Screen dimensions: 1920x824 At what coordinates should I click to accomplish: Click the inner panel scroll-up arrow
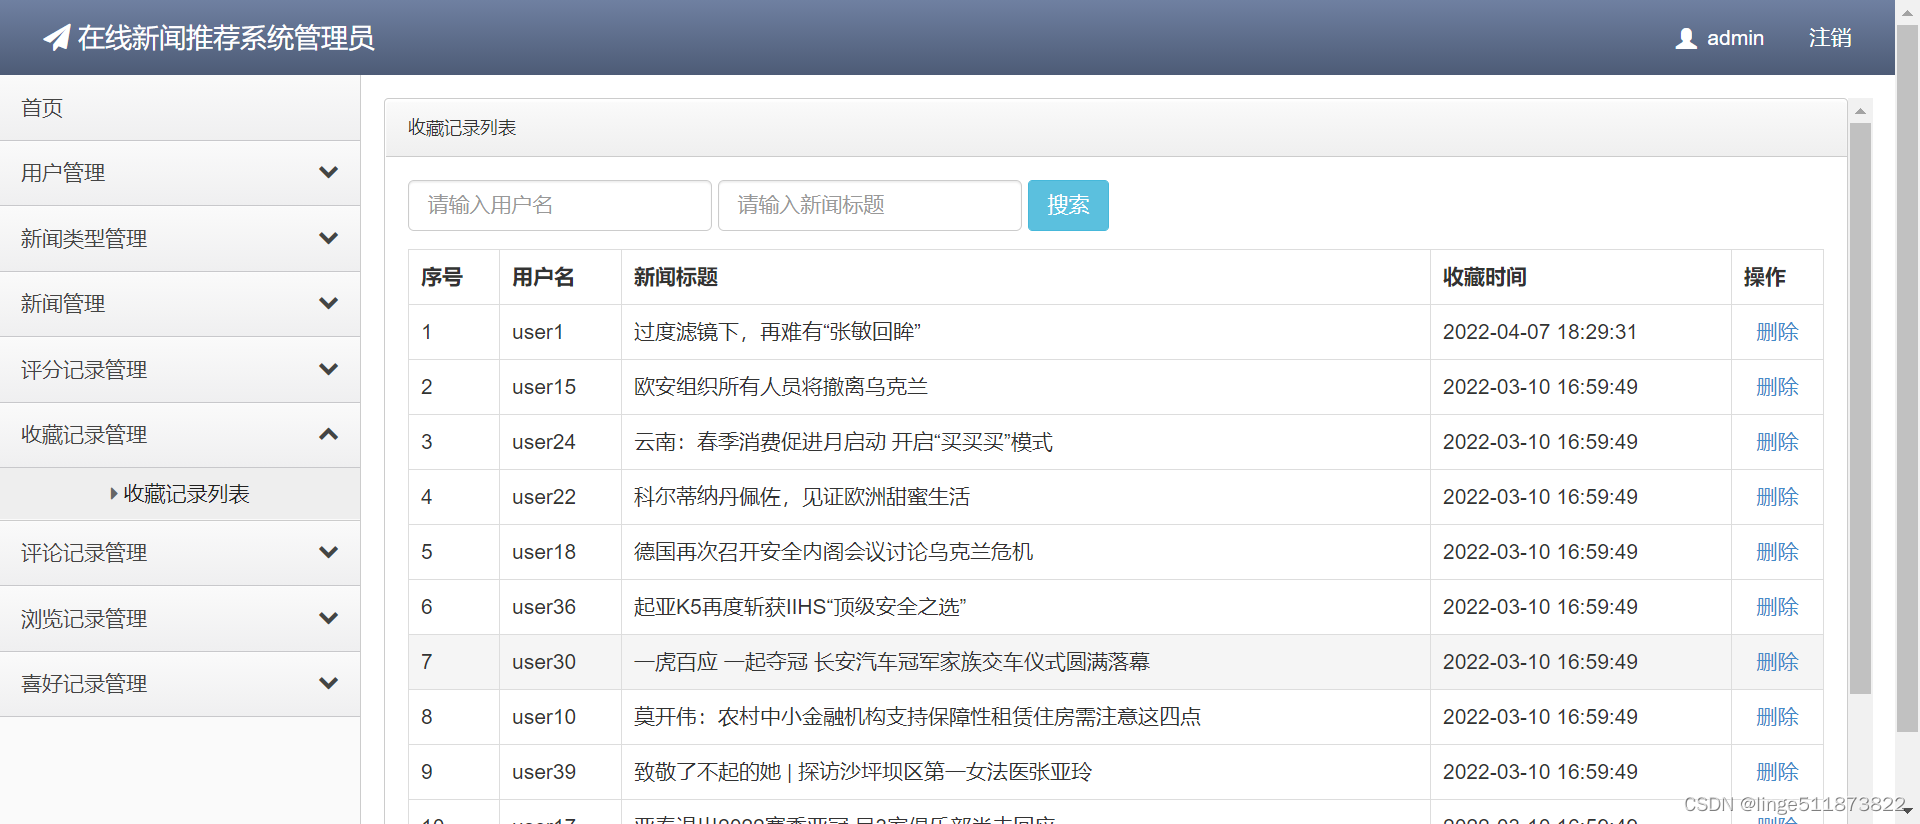point(1860,111)
